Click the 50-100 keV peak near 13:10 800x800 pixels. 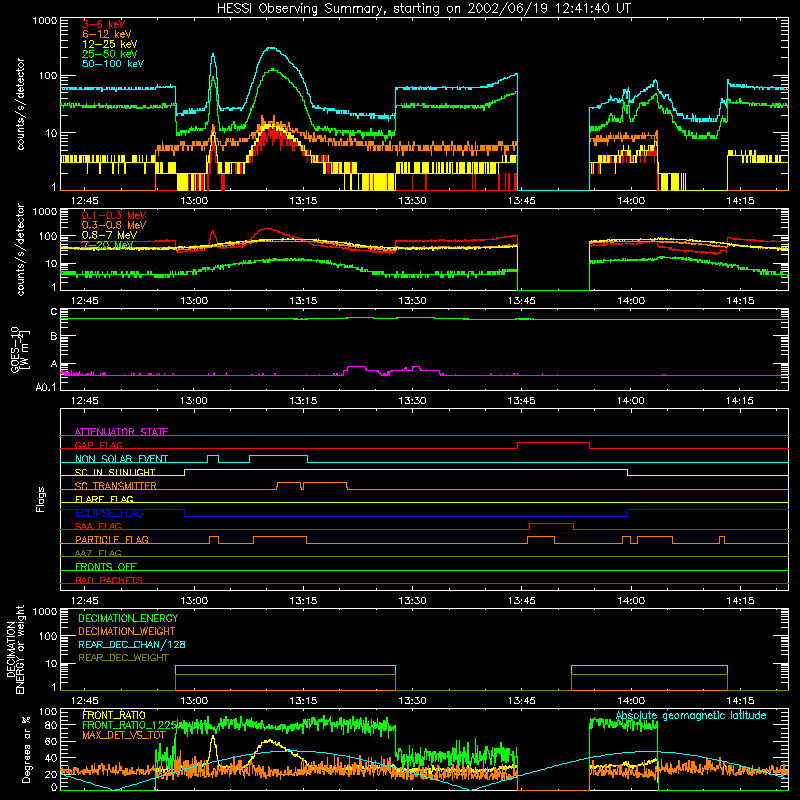[271, 48]
